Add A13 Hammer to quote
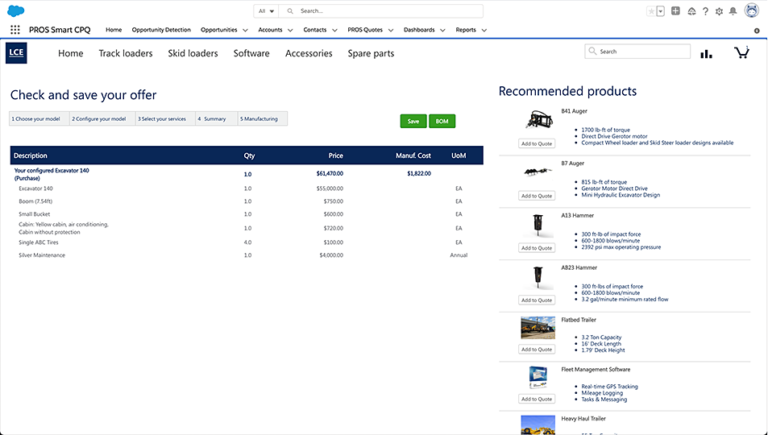The width and height of the screenshot is (768, 435). click(537, 248)
